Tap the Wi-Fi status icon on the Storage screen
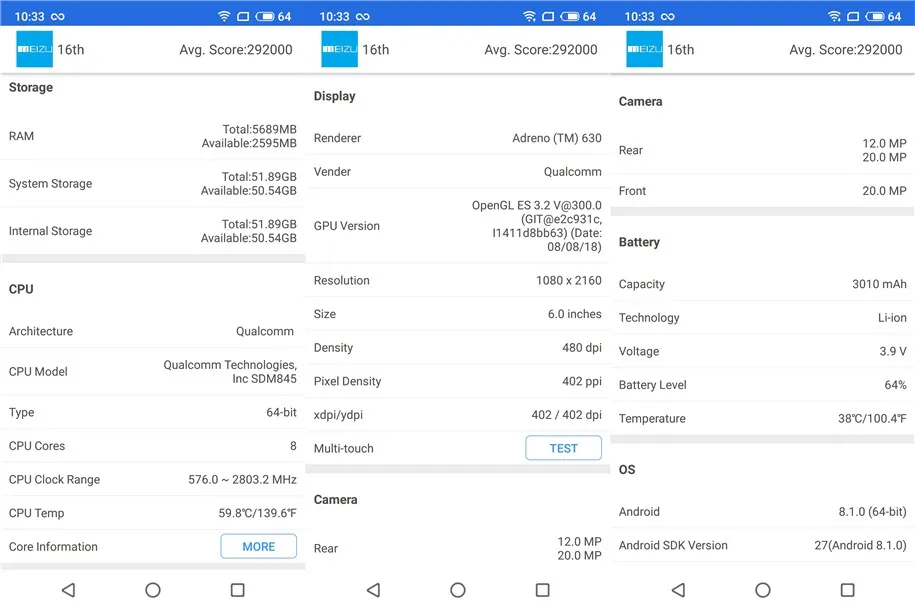Image resolution: width=915 pixels, height=610 pixels. (x=224, y=16)
